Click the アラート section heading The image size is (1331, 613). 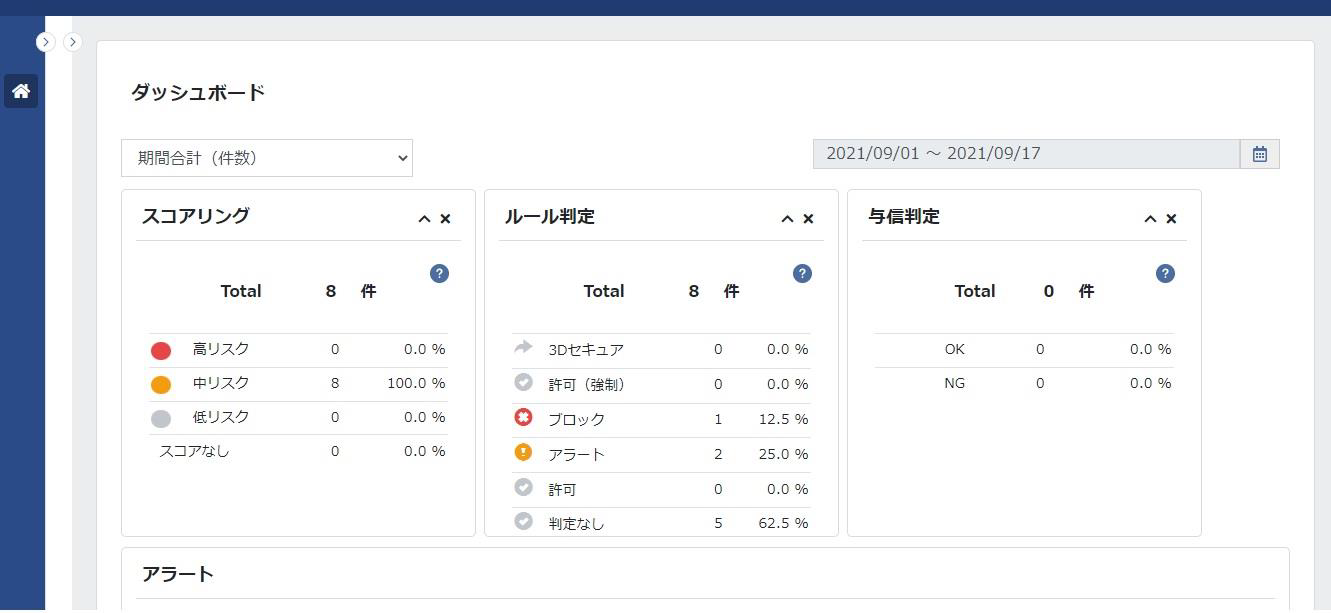(178, 574)
